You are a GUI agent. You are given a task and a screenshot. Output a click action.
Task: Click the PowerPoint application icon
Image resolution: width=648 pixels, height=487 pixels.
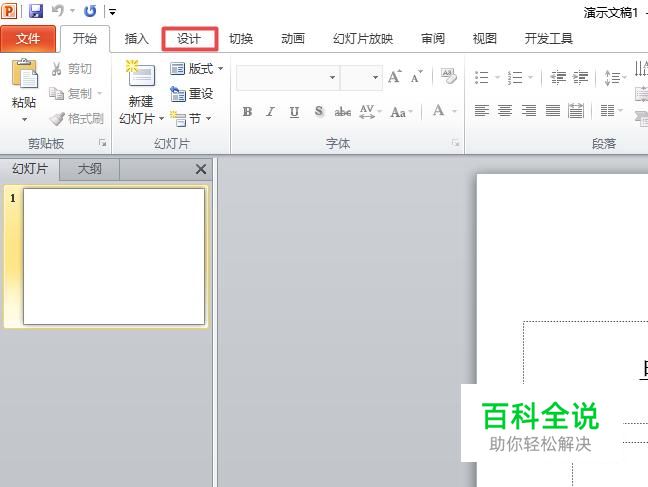[x=9, y=11]
